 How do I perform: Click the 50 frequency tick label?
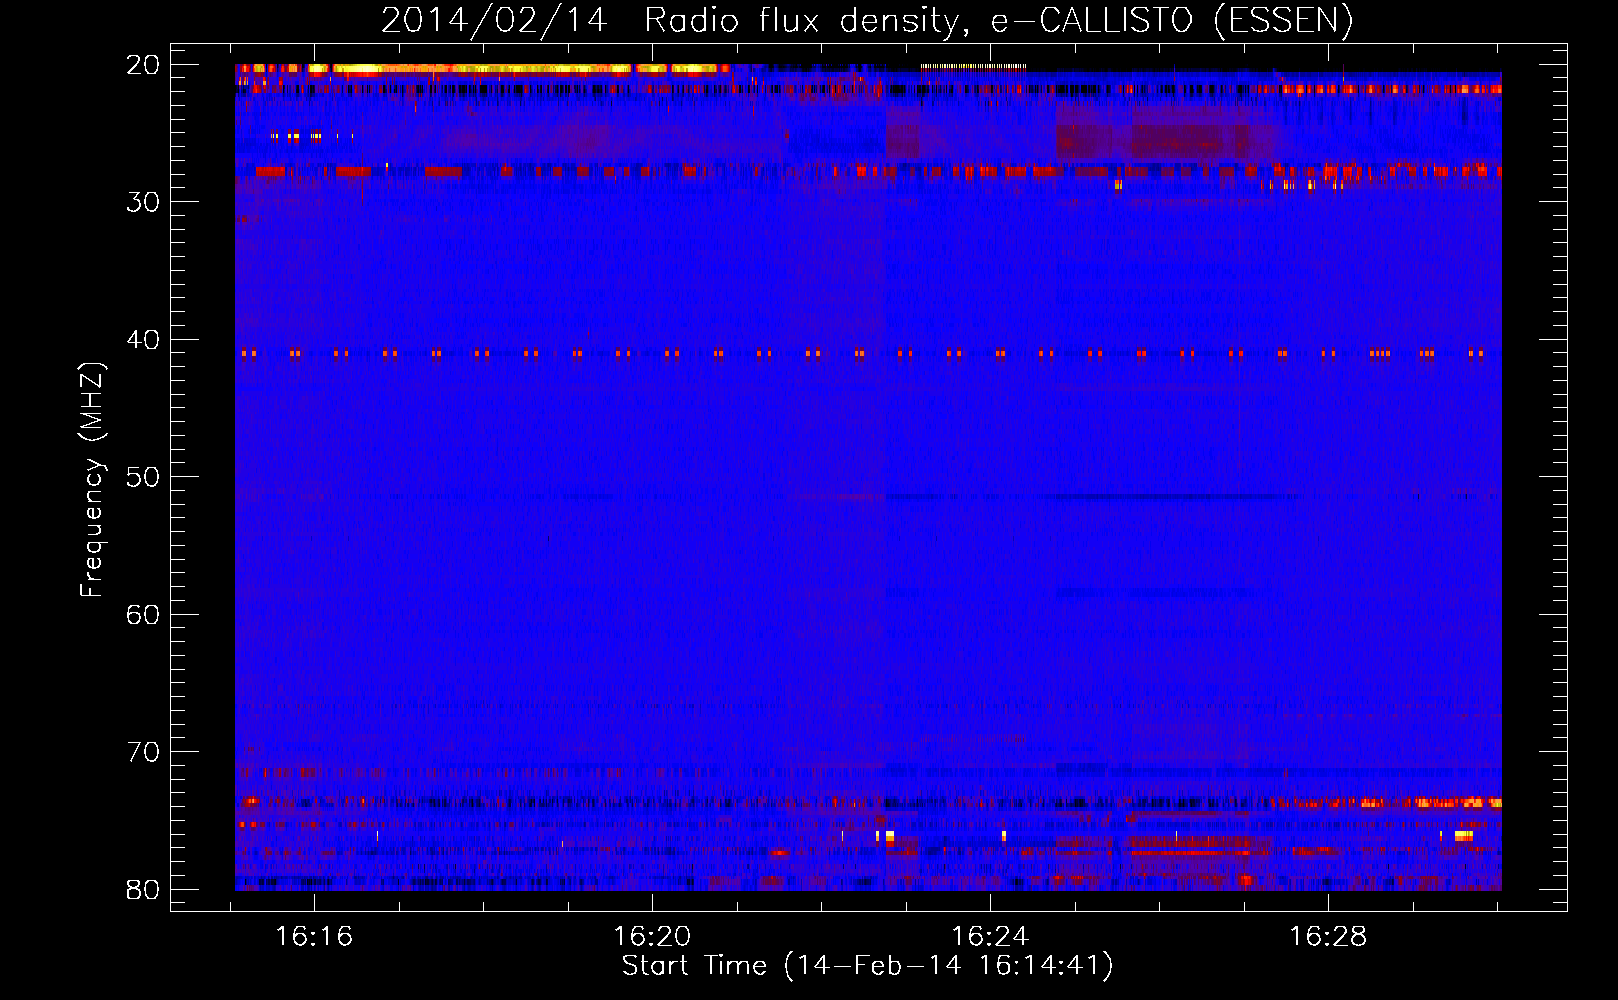click(143, 477)
